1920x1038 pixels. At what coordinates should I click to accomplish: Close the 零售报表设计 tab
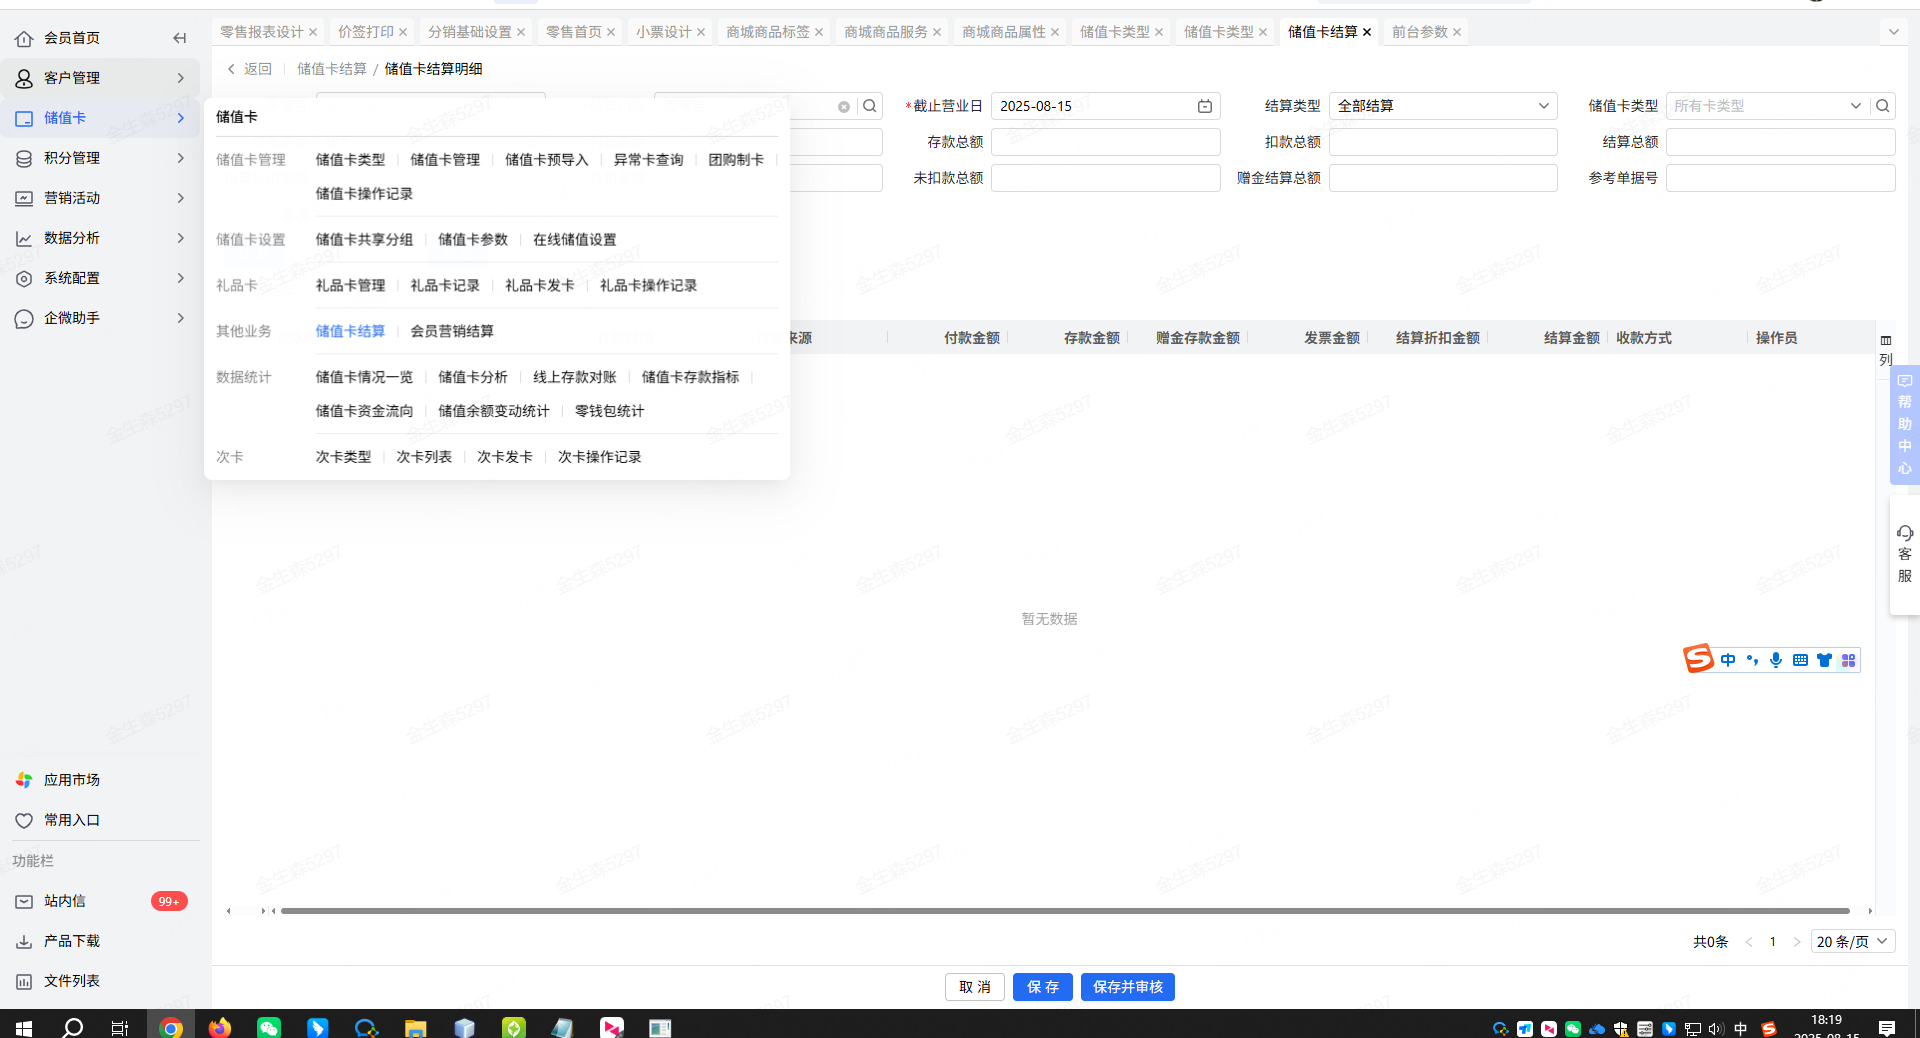click(x=313, y=32)
